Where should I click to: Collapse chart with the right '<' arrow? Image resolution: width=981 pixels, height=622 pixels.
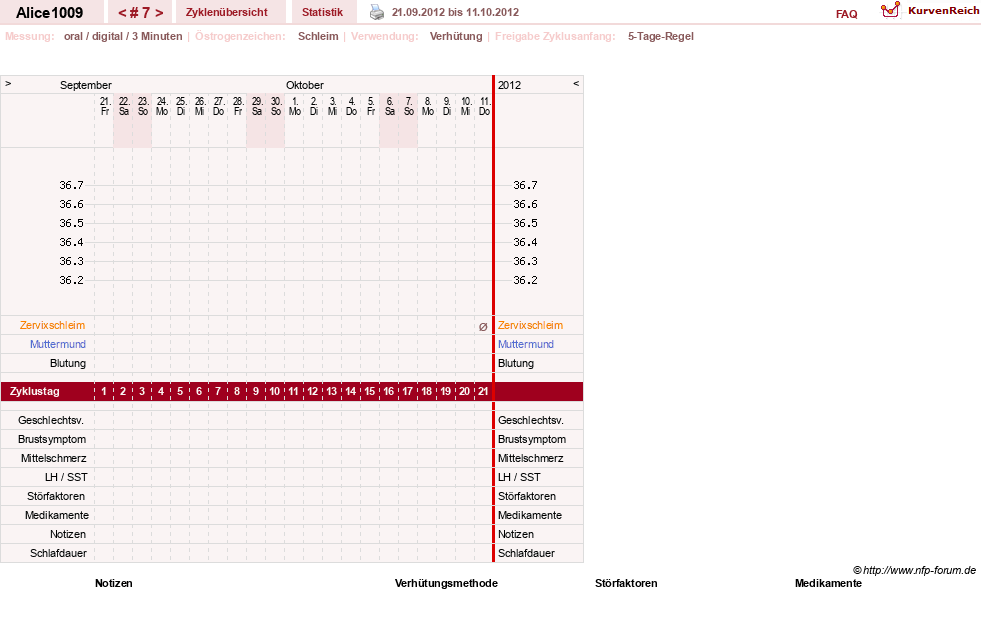click(576, 83)
